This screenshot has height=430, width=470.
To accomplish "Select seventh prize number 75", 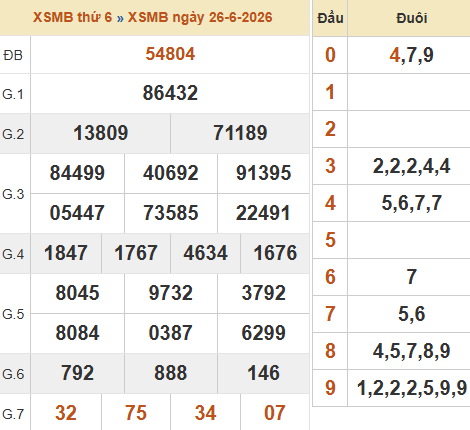I will pyautogui.click(x=136, y=413).
